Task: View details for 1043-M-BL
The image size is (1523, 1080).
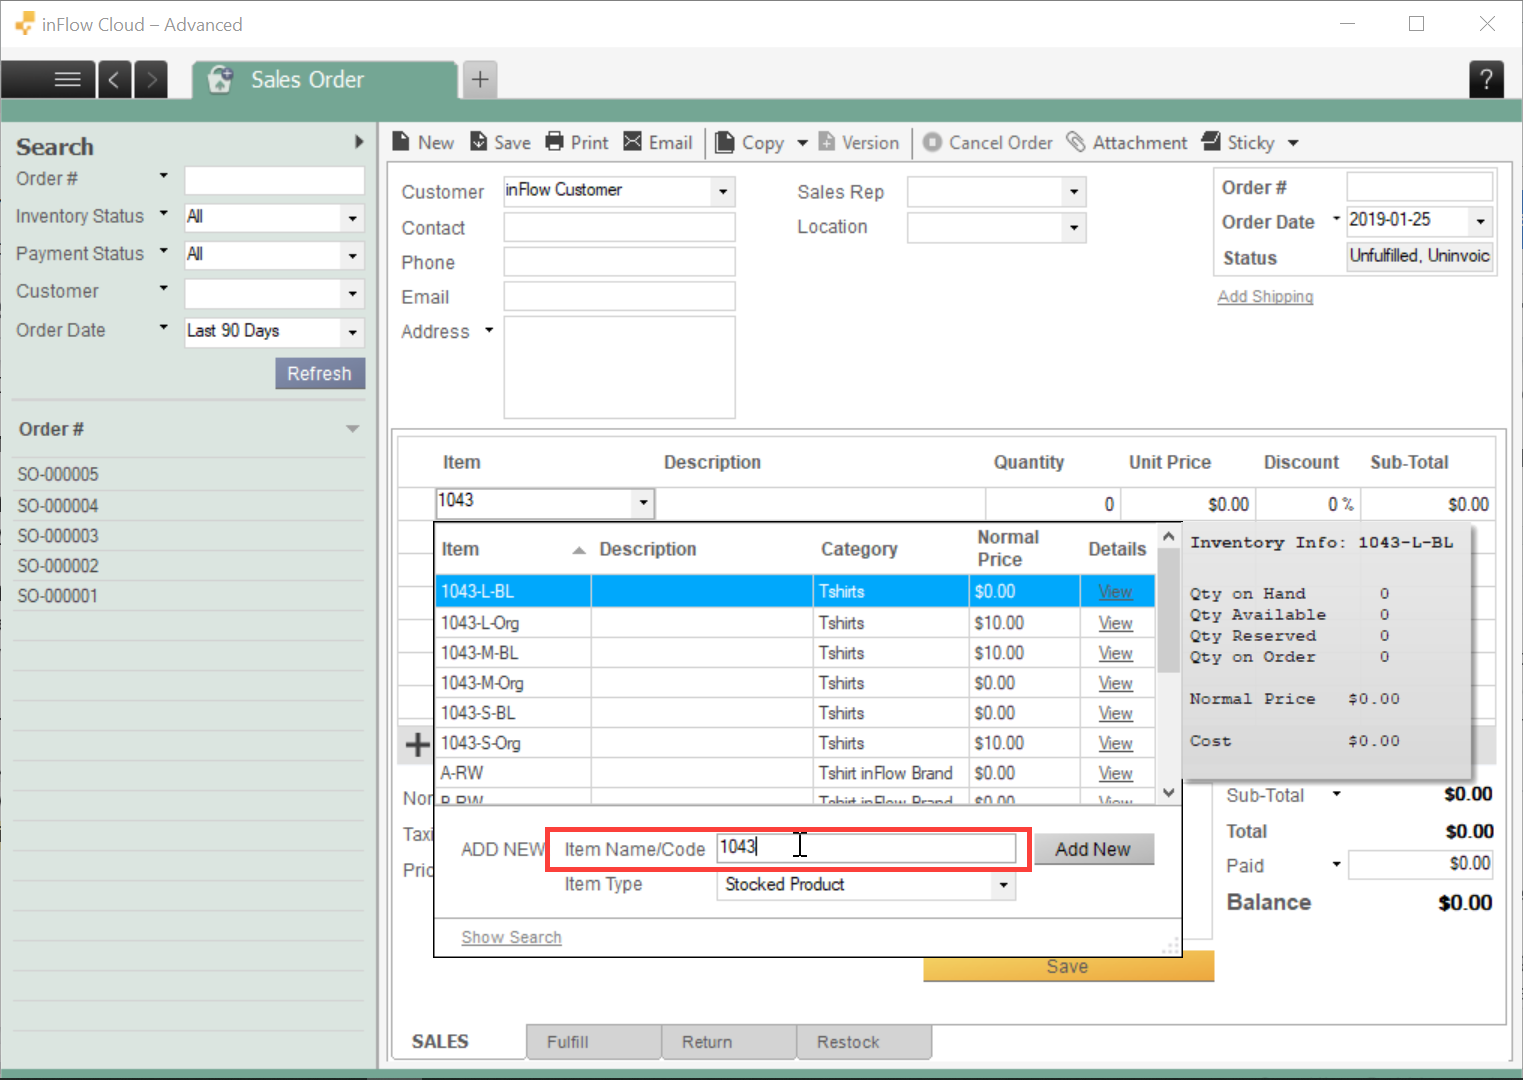Action: tap(1115, 653)
